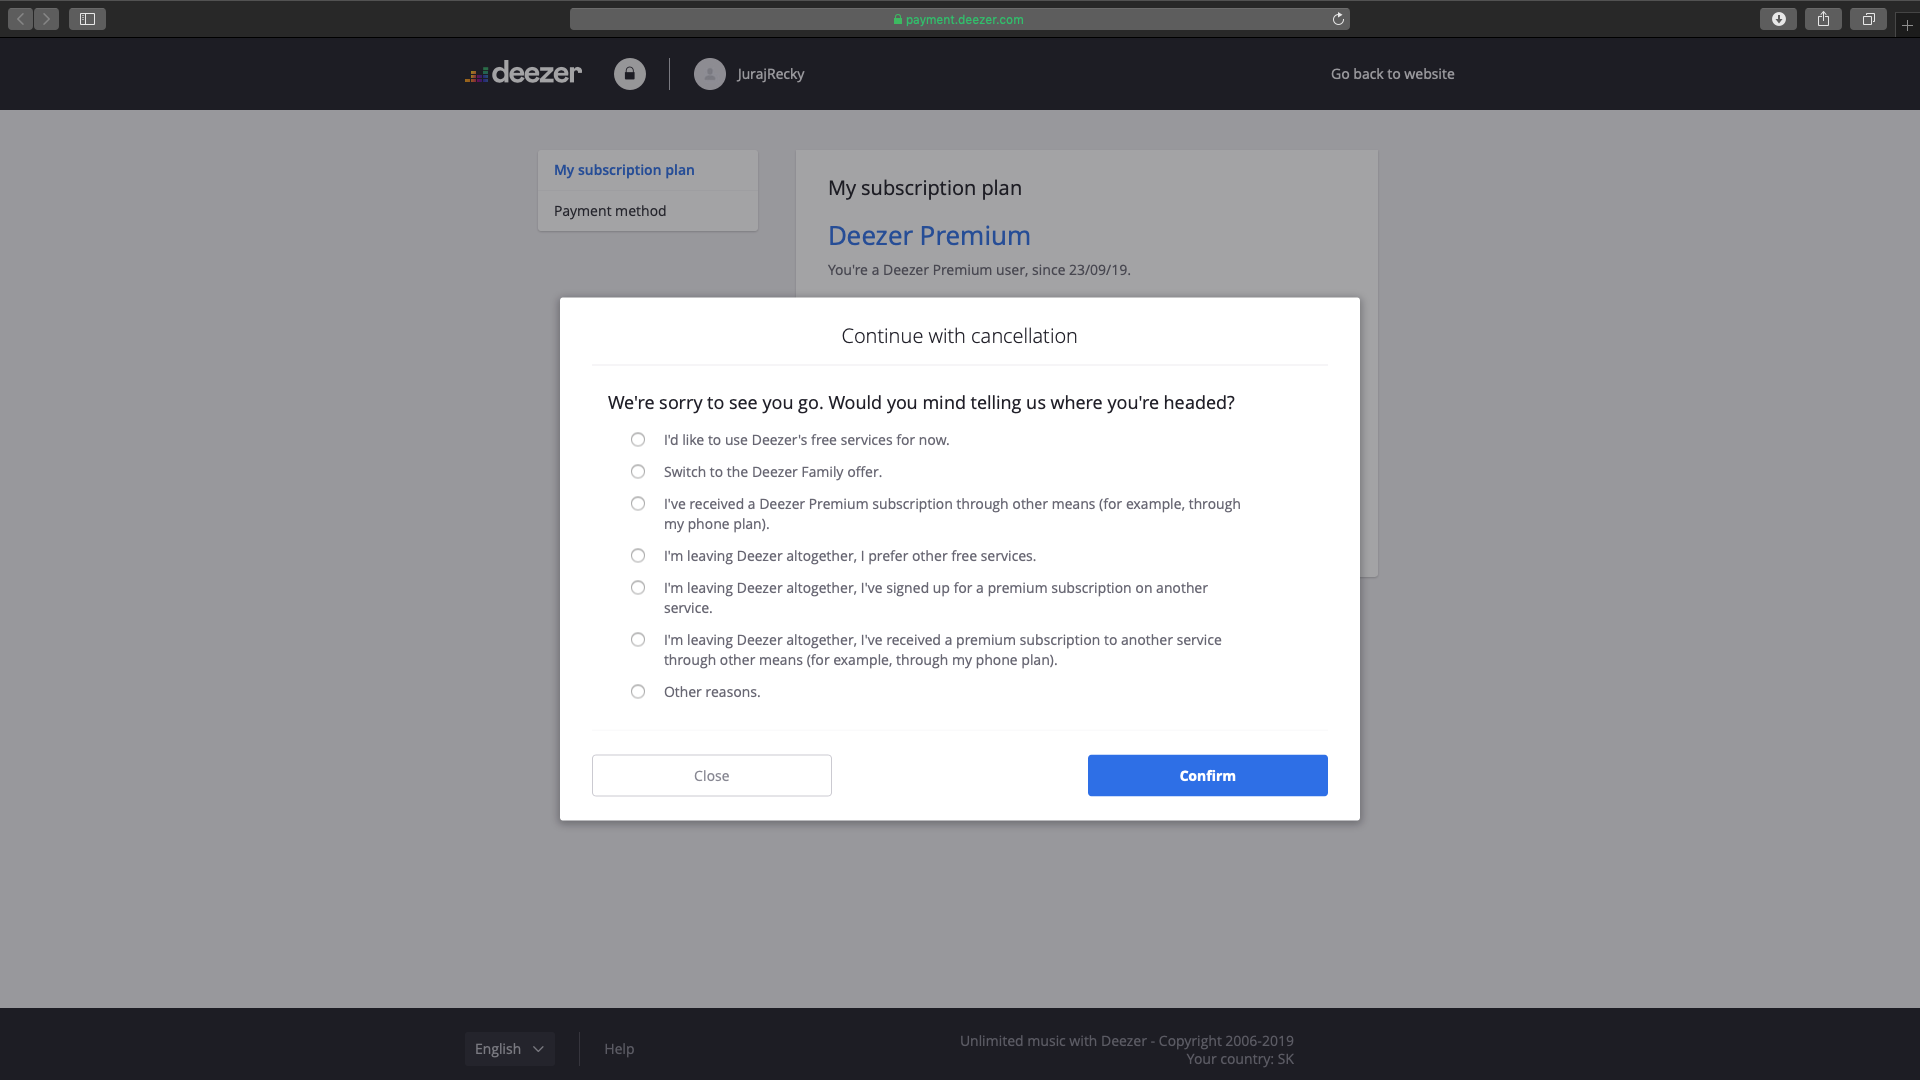Screen dimensions: 1920x1080
Task: Reload the page using the refresh icon
Action: (x=1338, y=19)
